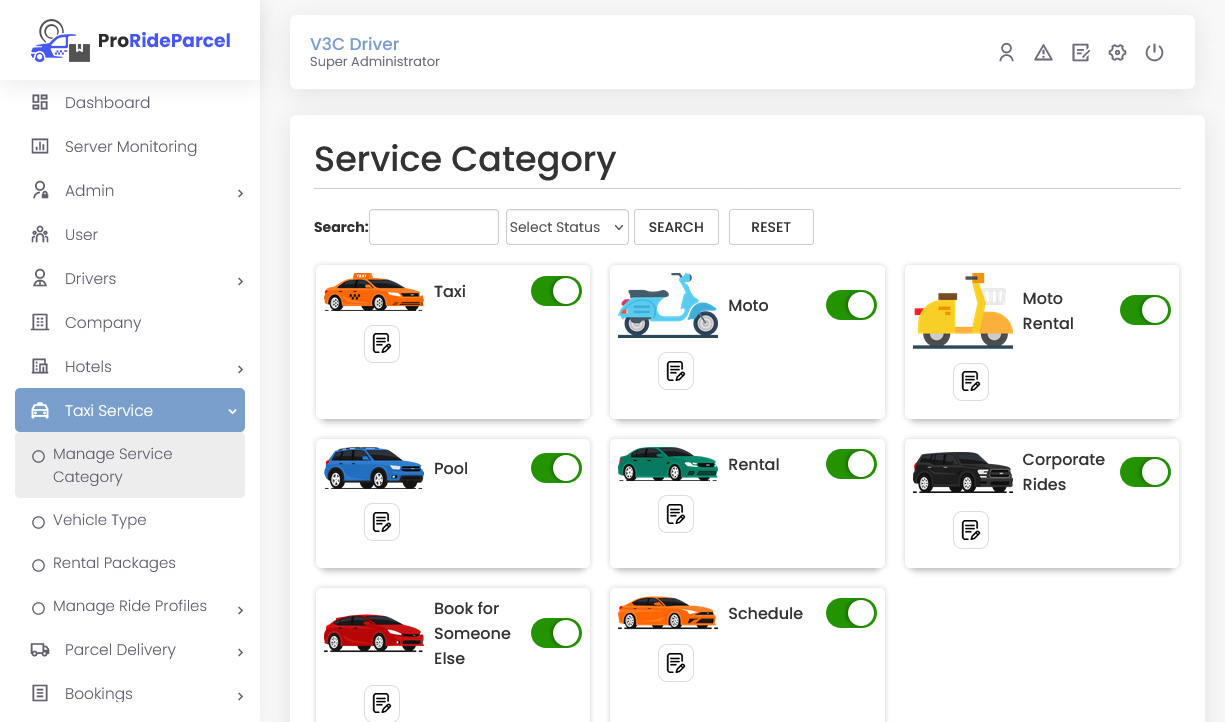Open the alert triangle icon in header

[x=1043, y=53]
